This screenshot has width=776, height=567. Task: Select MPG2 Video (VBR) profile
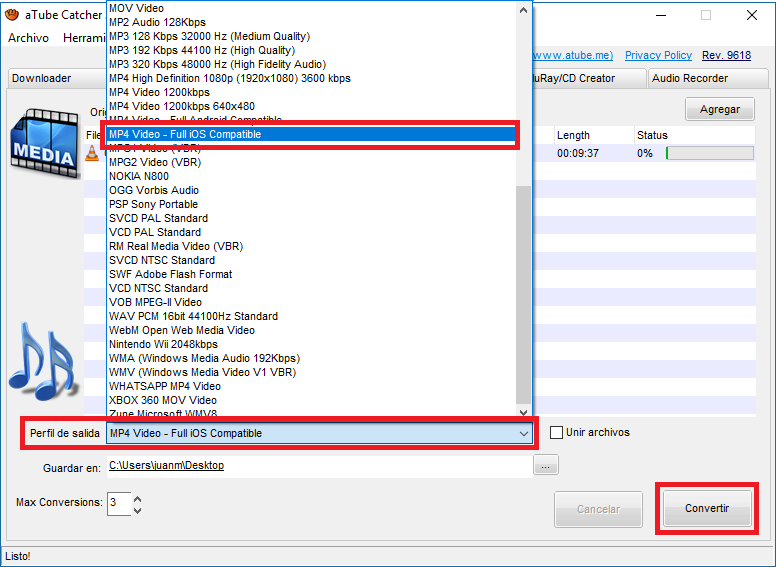(x=311, y=162)
